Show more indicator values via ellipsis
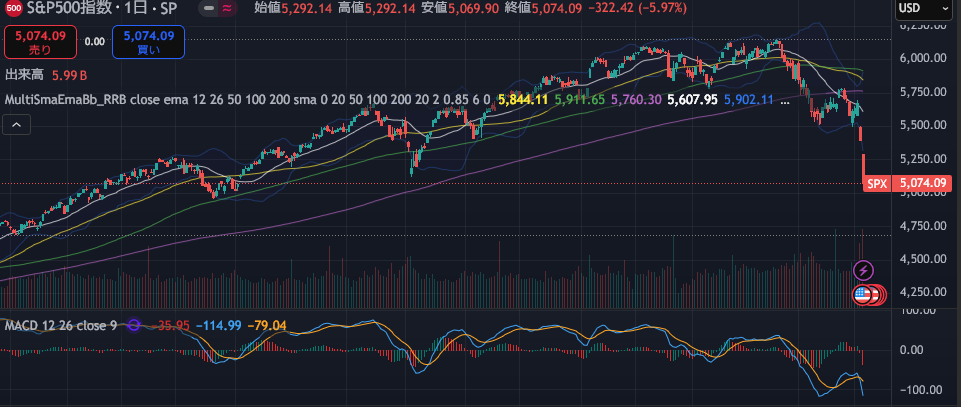 coord(785,101)
